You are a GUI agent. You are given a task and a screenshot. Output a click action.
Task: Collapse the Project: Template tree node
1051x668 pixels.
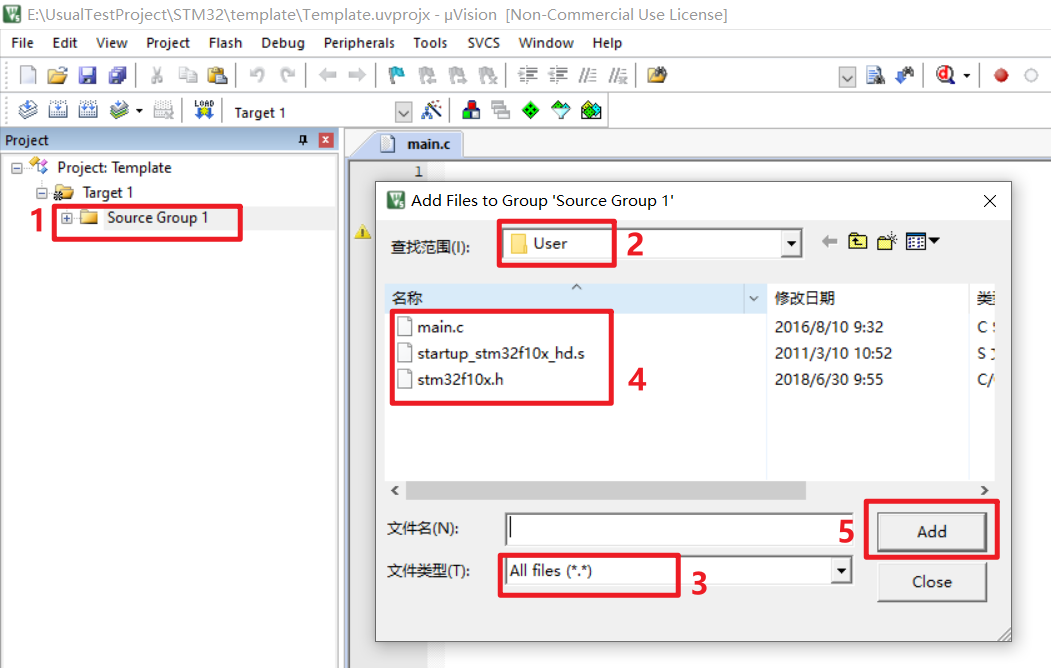(17, 168)
